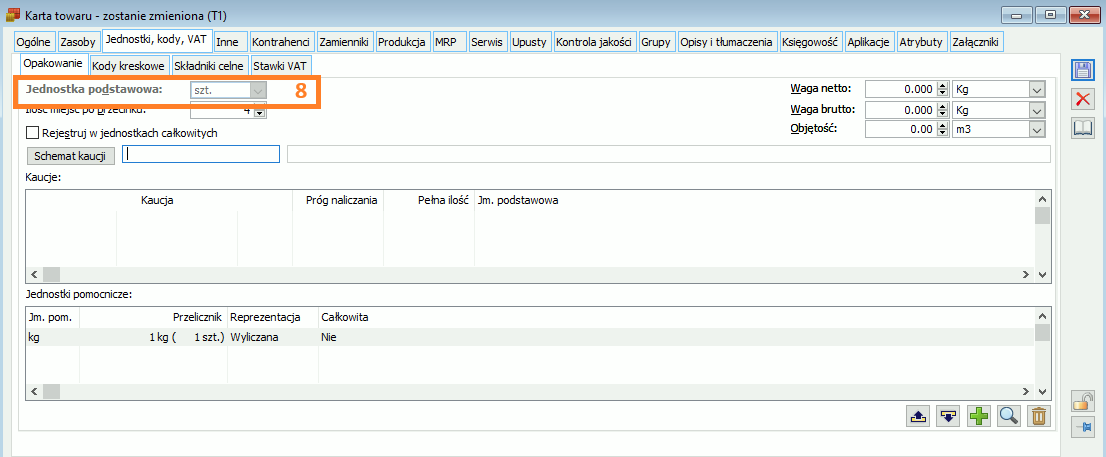Expand the Objętość unit dropdown
1106x457 pixels.
[x=1036, y=129]
